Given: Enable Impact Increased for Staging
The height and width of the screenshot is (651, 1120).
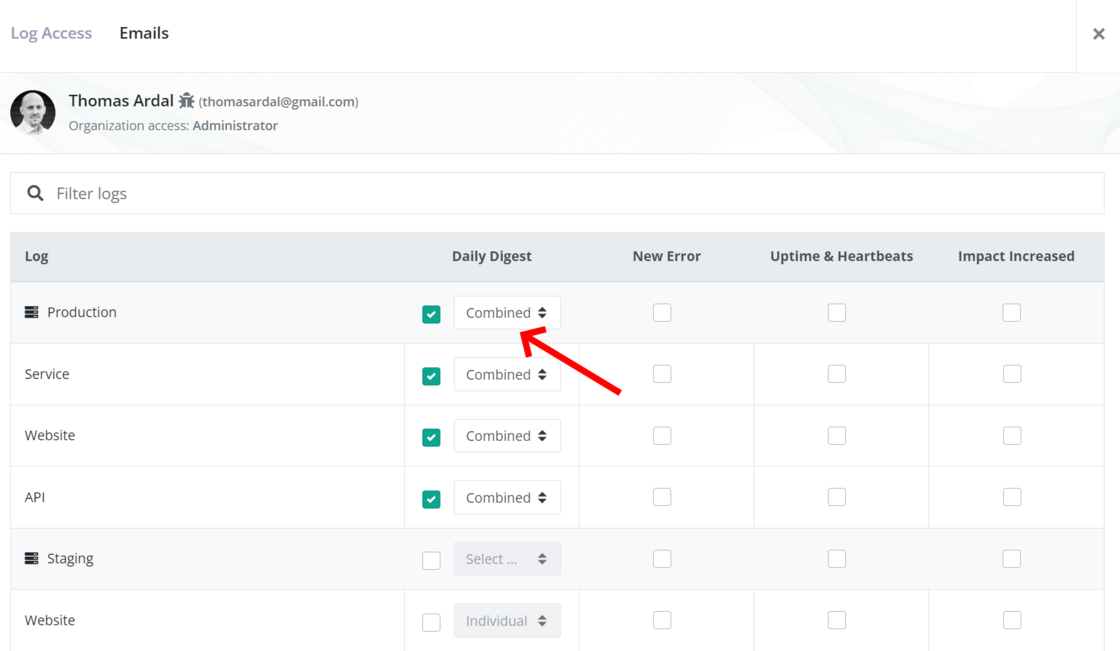Looking at the screenshot, I should click(x=1011, y=558).
